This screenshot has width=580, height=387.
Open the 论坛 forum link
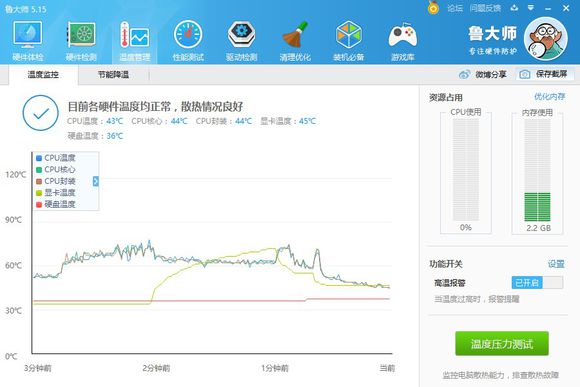(455, 8)
